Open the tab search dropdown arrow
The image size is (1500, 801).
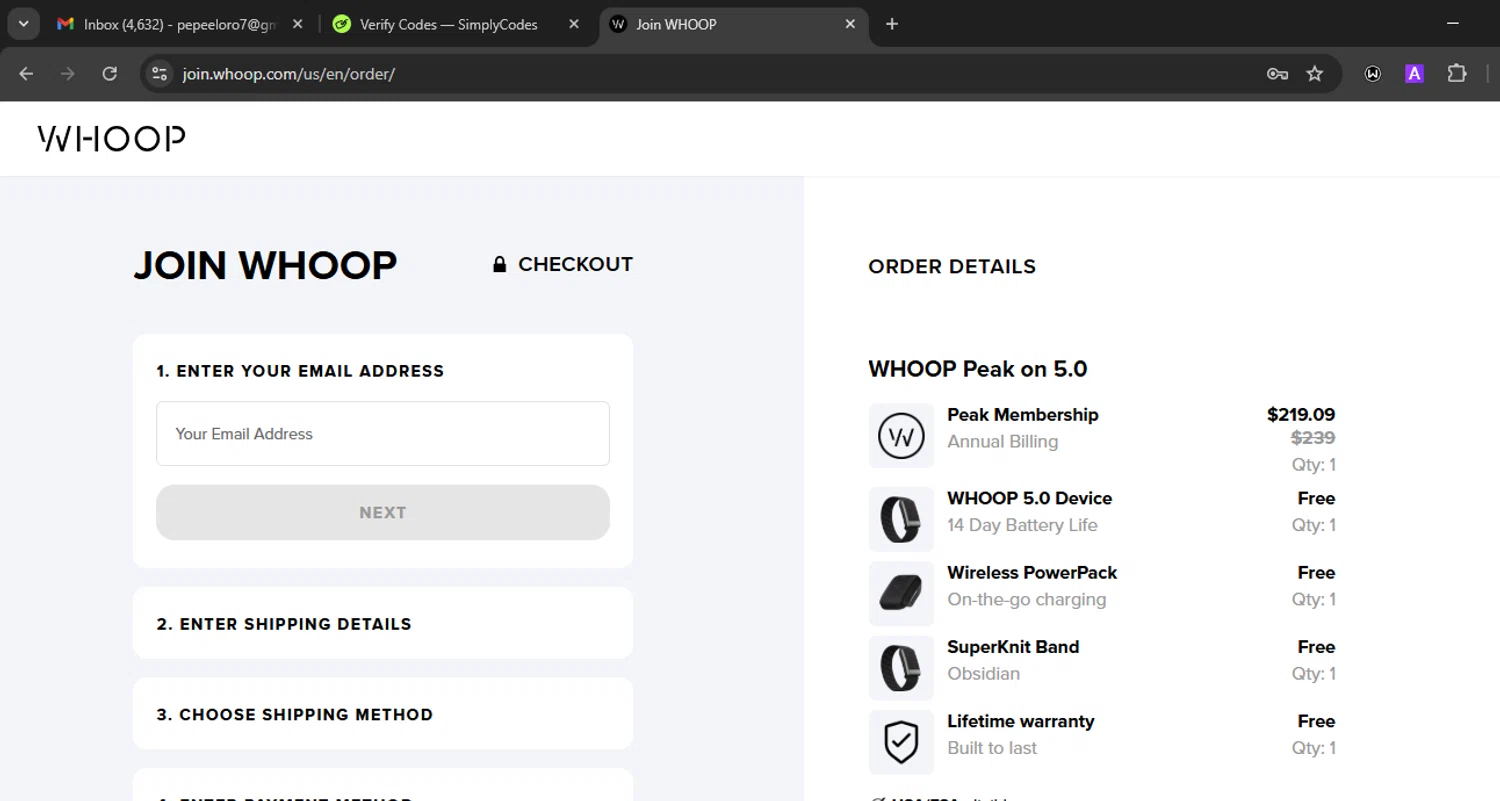[23, 24]
